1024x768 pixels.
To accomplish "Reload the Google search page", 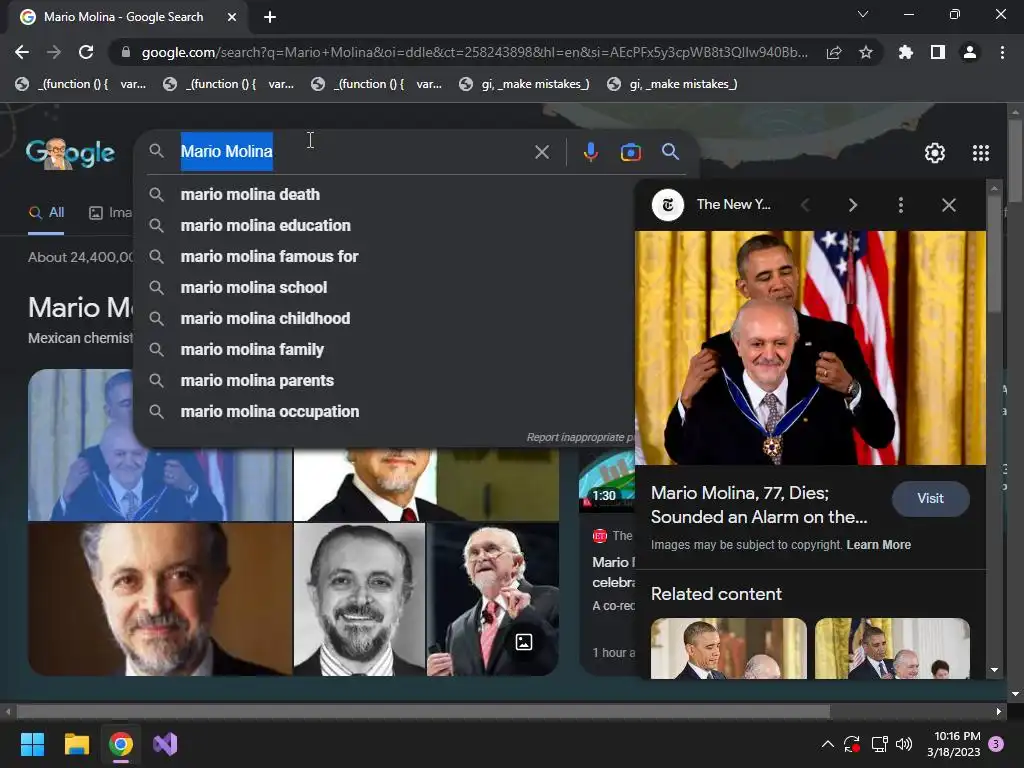I will tap(86, 52).
